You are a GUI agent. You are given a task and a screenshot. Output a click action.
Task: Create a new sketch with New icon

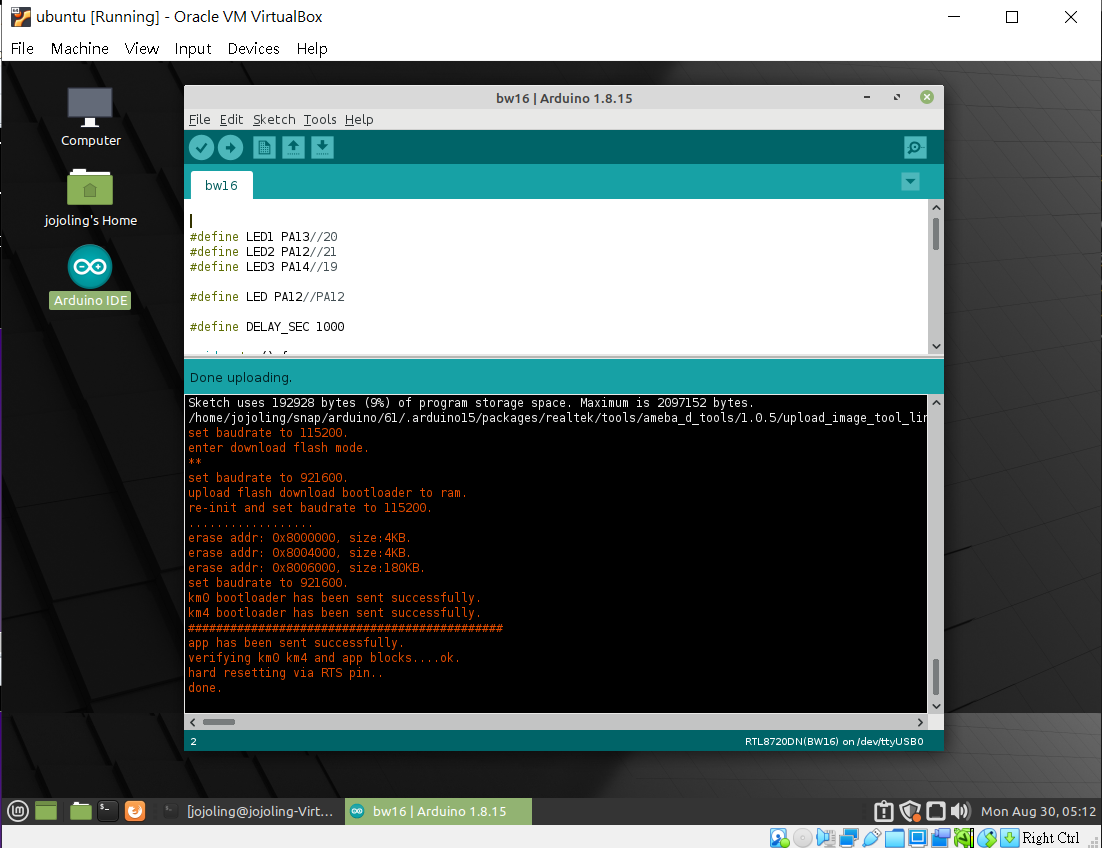pyautogui.click(x=264, y=148)
